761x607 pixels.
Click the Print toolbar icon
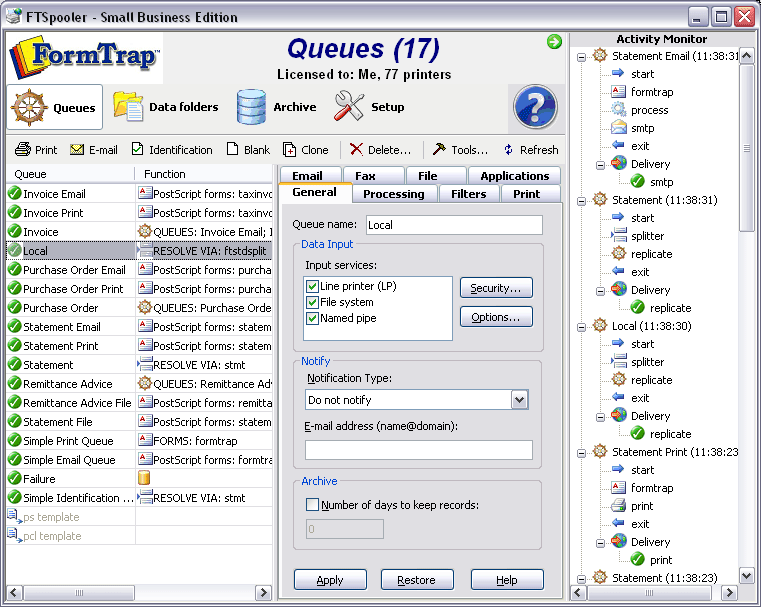tap(22, 149)
